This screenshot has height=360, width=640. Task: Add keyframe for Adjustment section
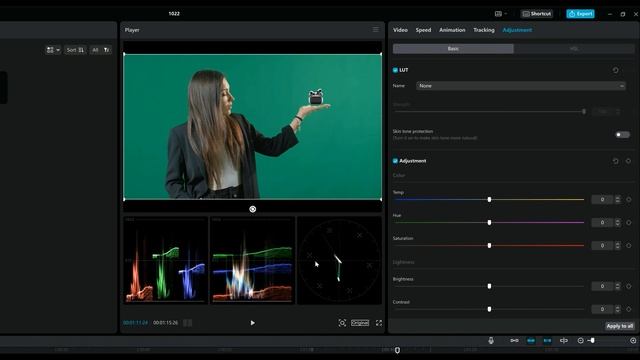coord(629,161)
